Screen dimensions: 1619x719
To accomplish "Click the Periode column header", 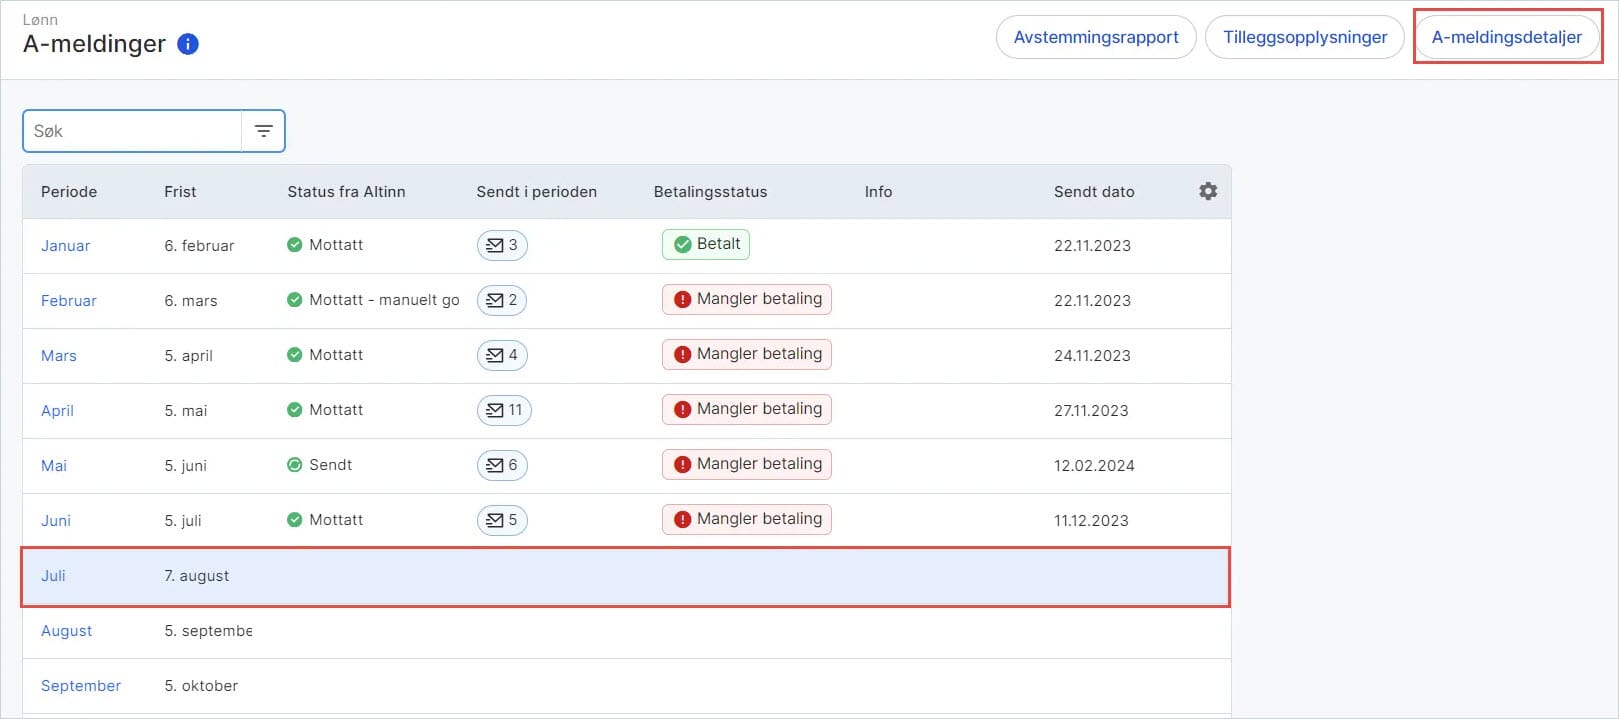I will point(69,192).
